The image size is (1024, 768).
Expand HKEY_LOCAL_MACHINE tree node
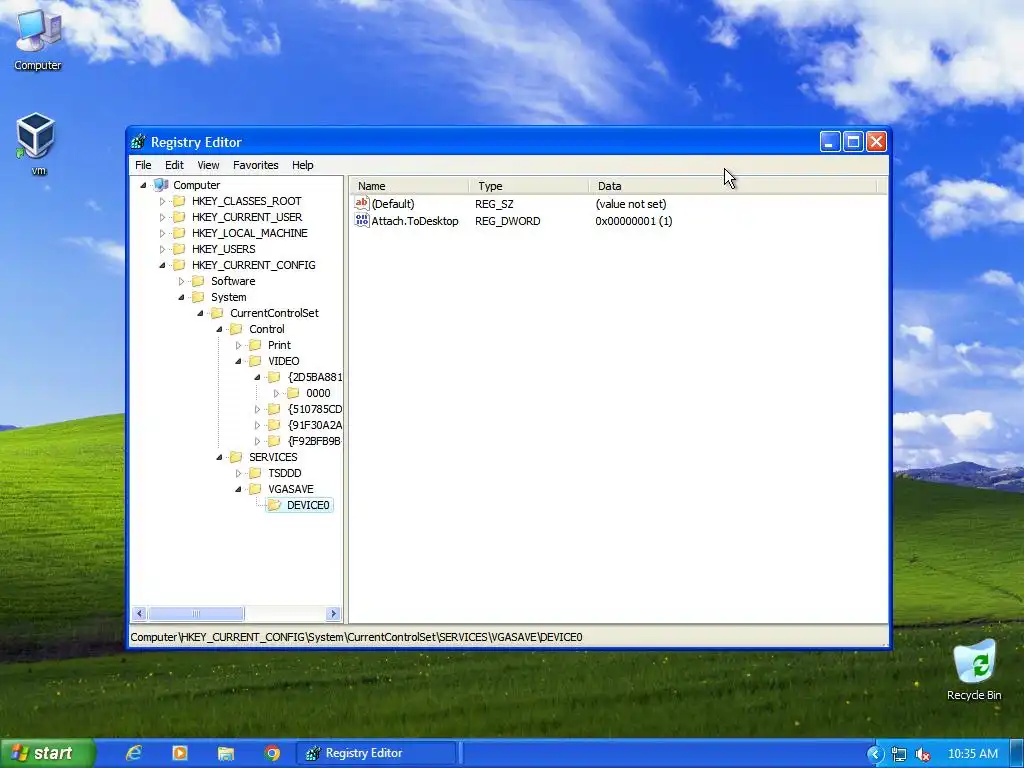point(162,233)
